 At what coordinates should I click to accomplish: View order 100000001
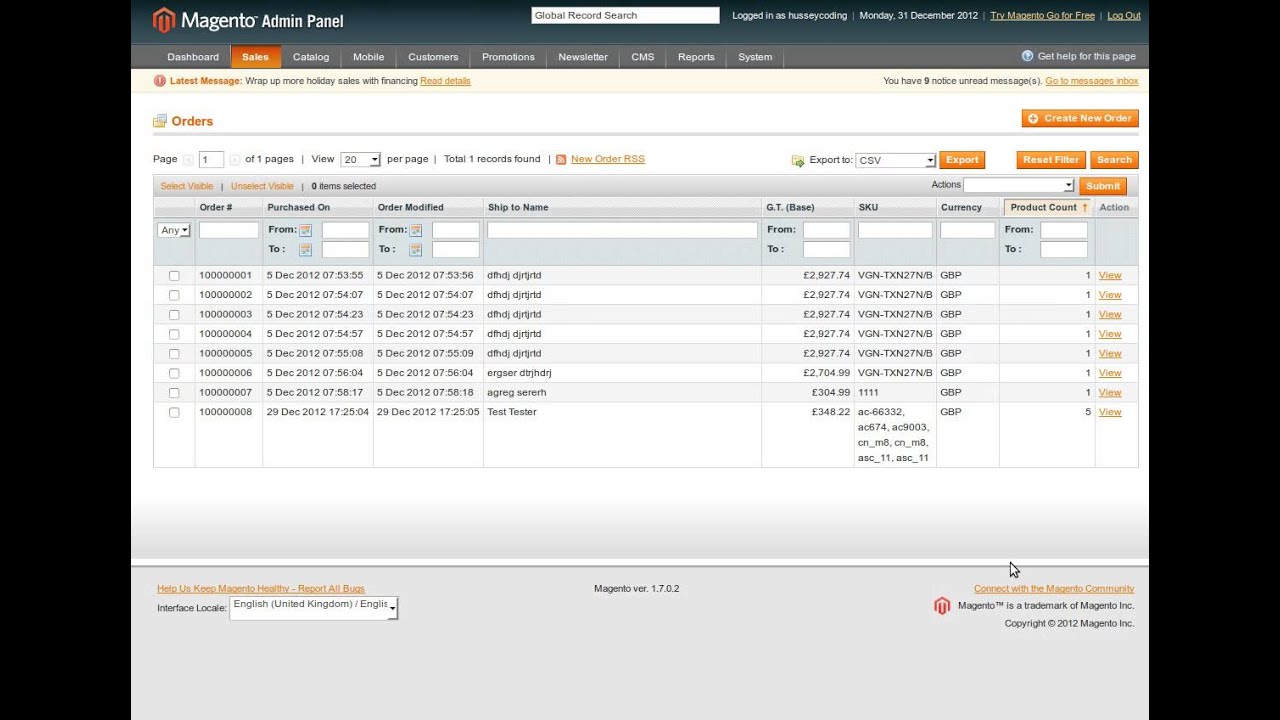[x=1110, y=275]
